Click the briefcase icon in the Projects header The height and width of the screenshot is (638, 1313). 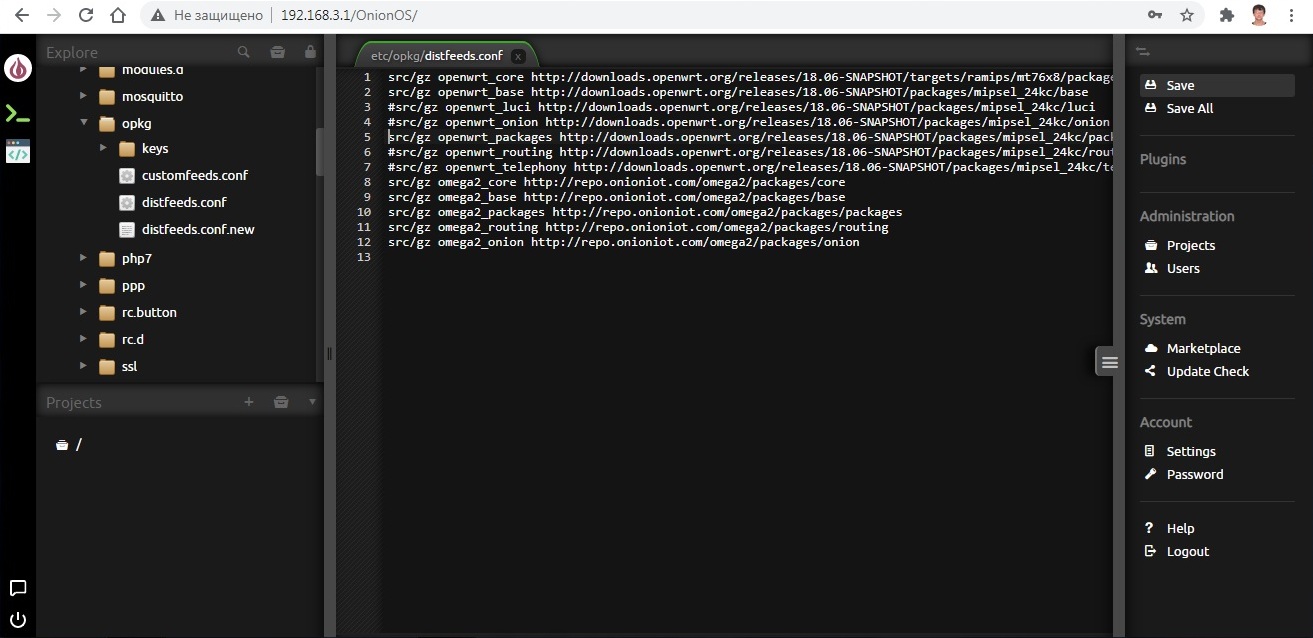coord(281,402)
